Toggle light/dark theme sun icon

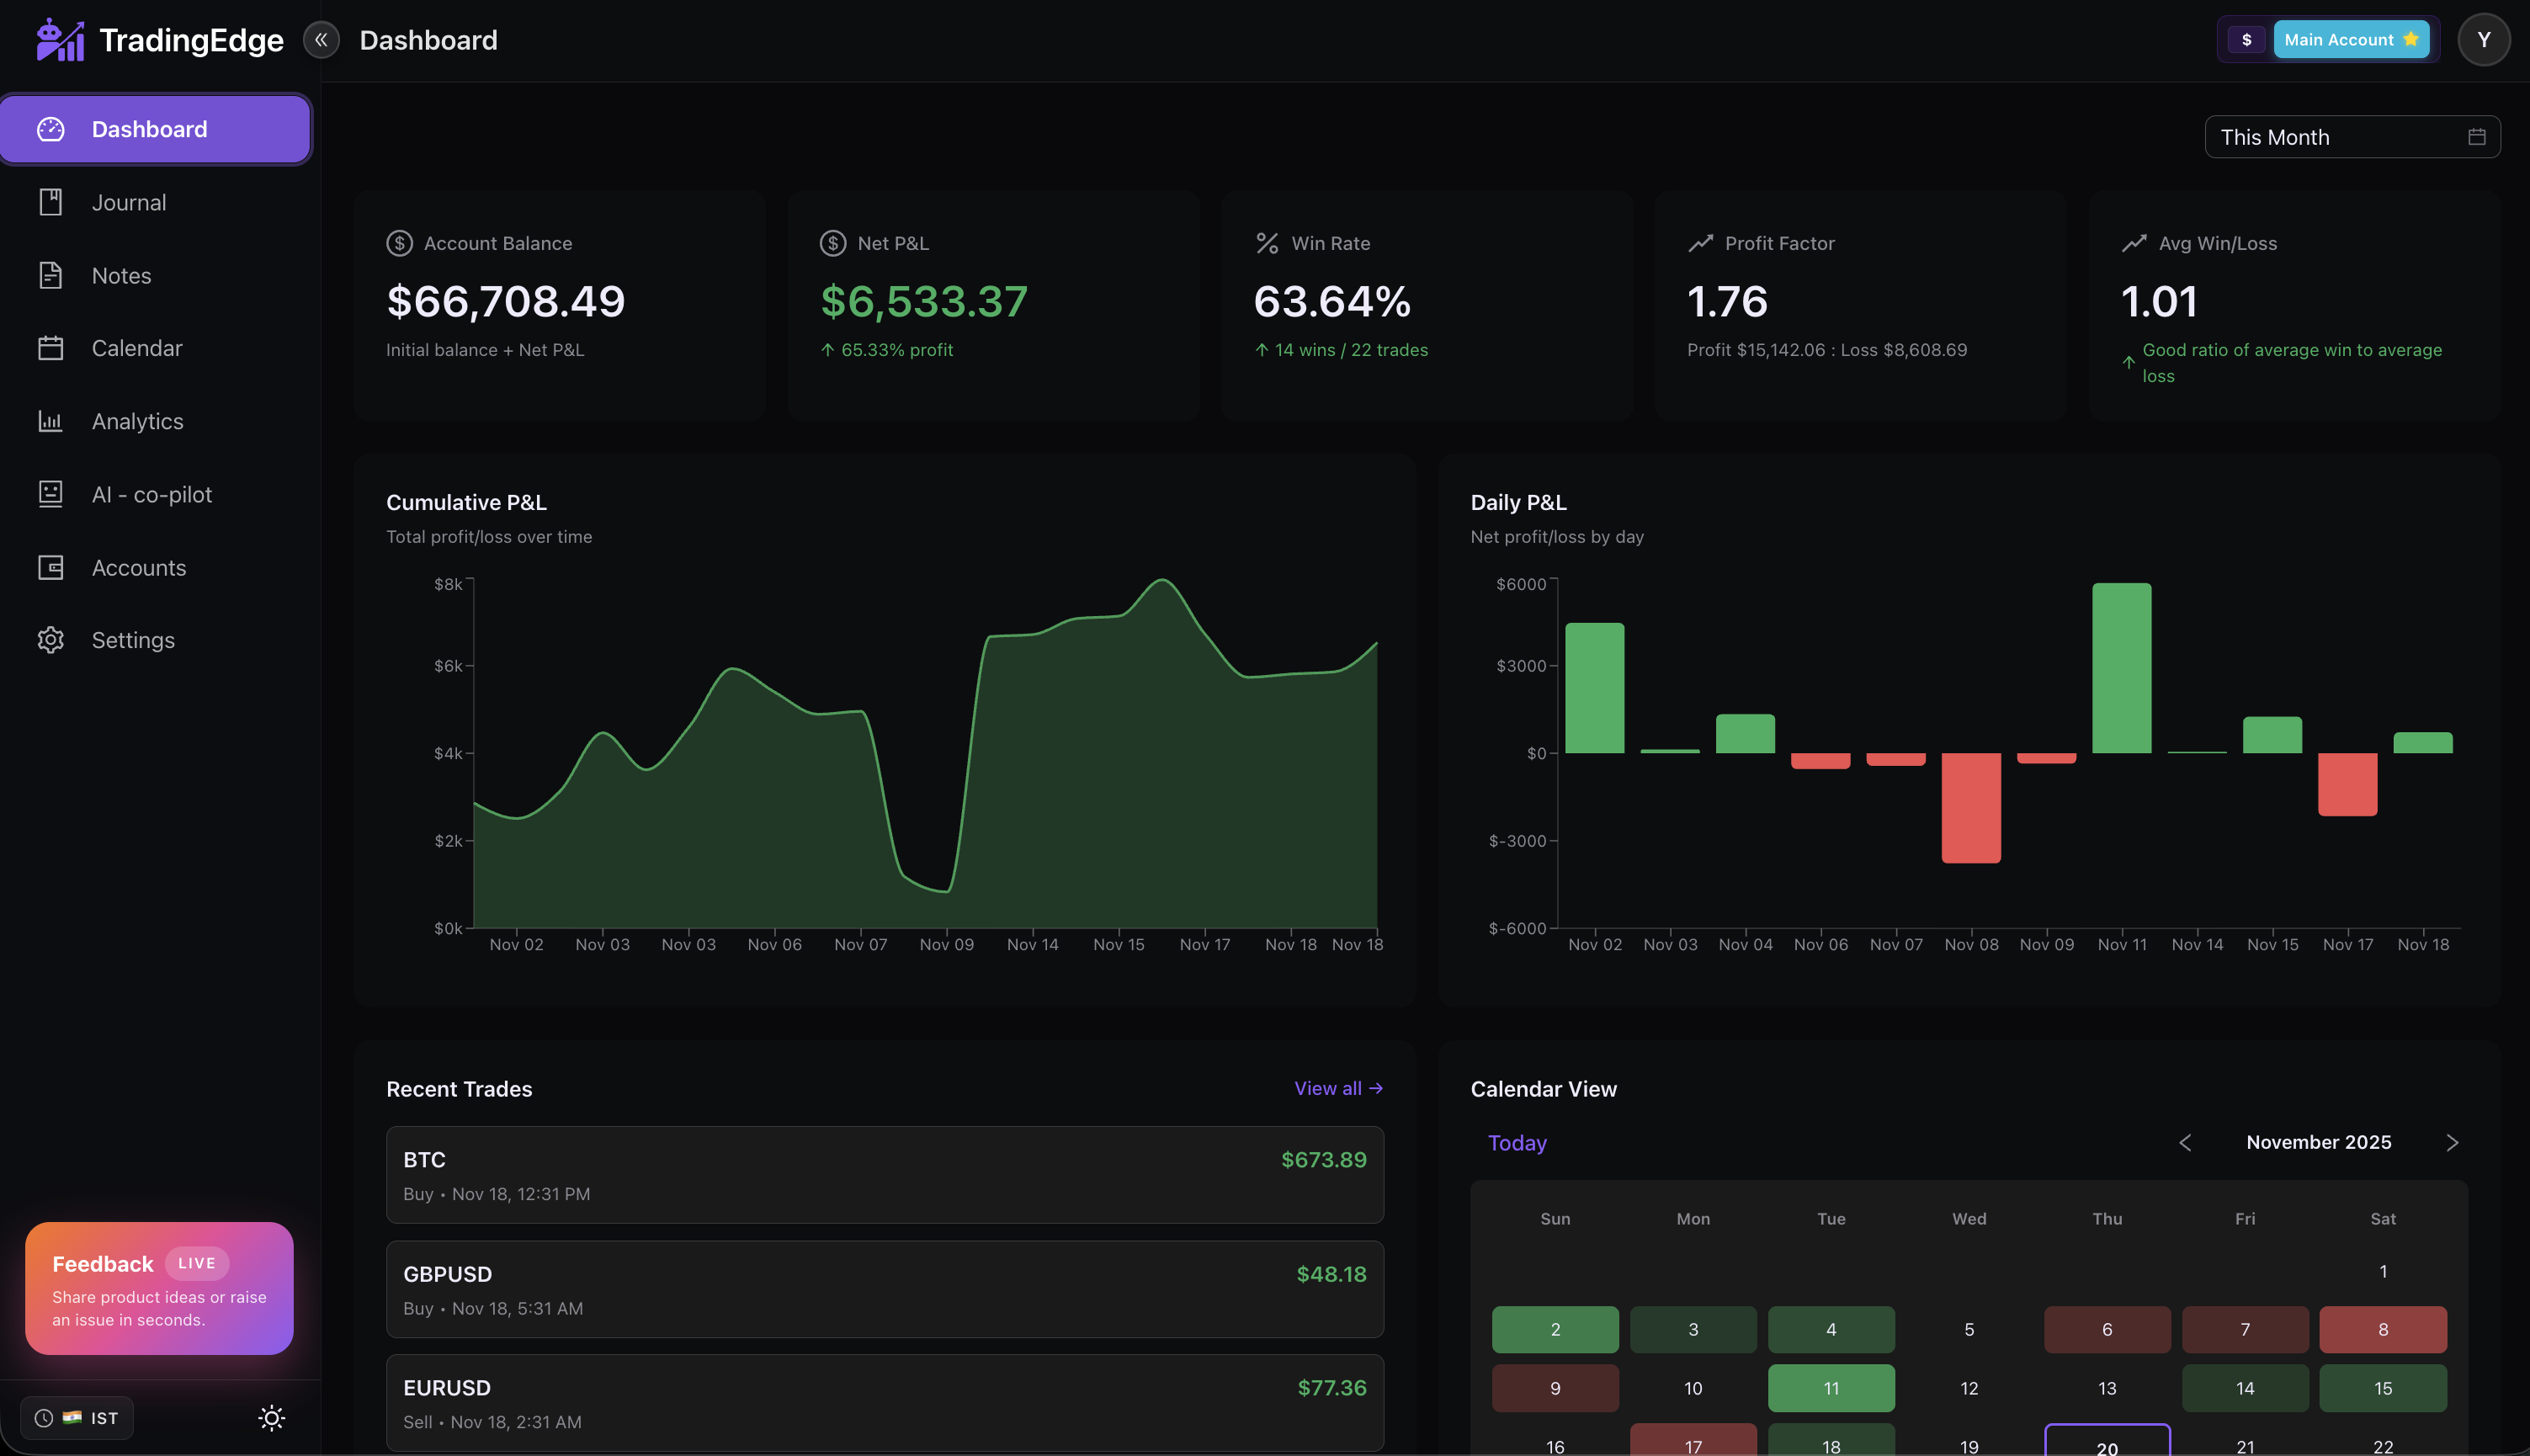click(271, 1418)
